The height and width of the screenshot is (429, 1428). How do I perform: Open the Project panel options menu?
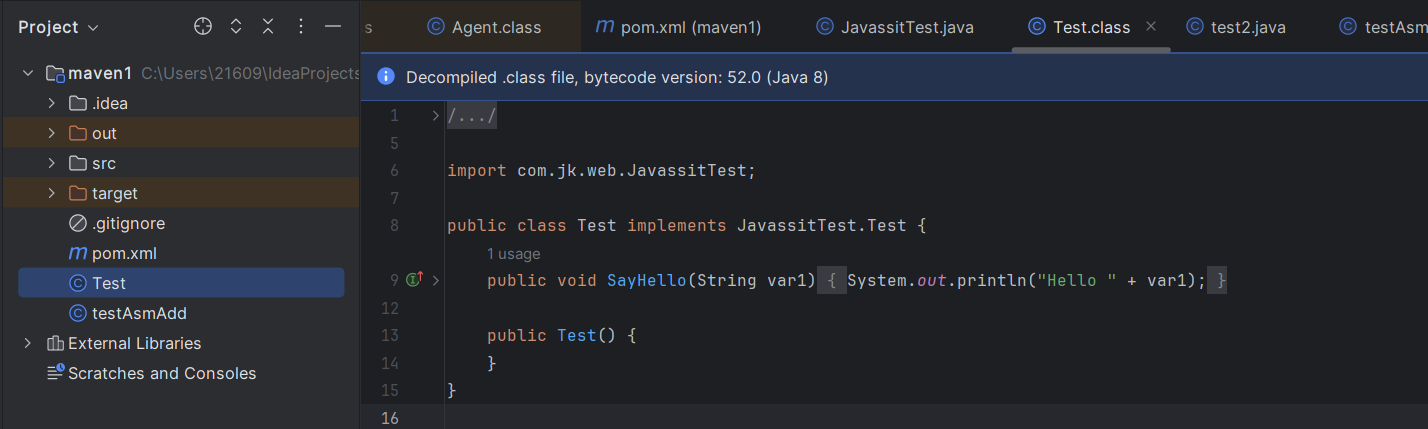(x=301, y=27)
